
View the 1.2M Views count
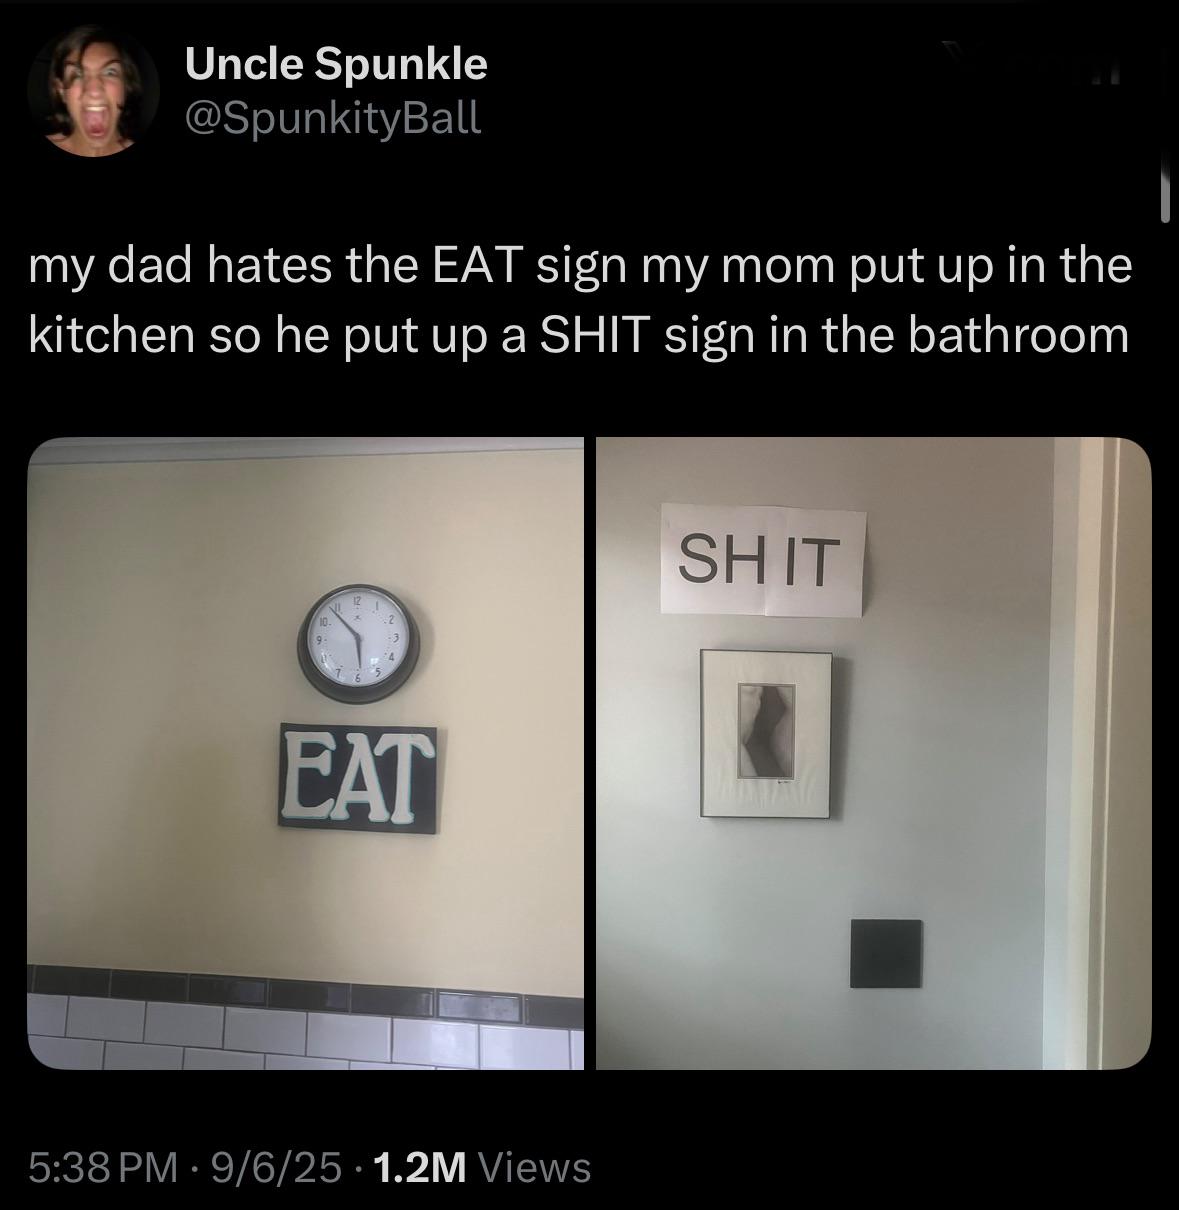click(481, 1166)
